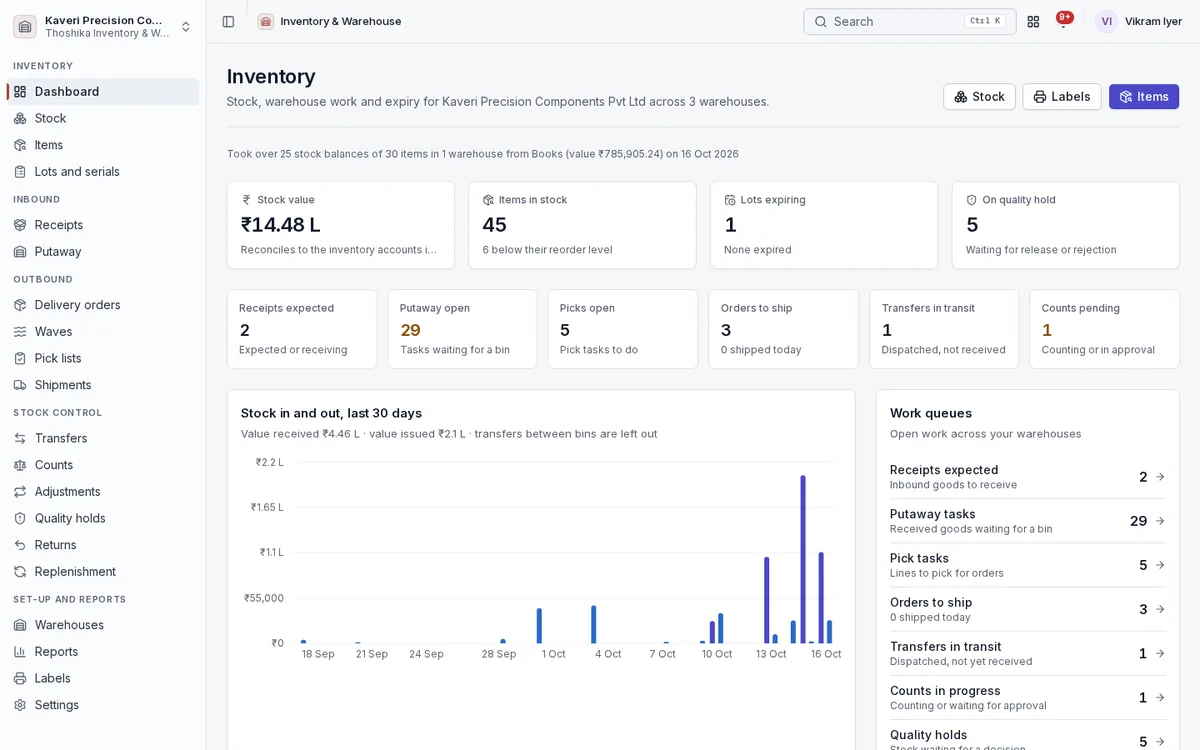1200x750 pixels.
Task: Click the Lots and serials icon
Action: pos(20,171)
